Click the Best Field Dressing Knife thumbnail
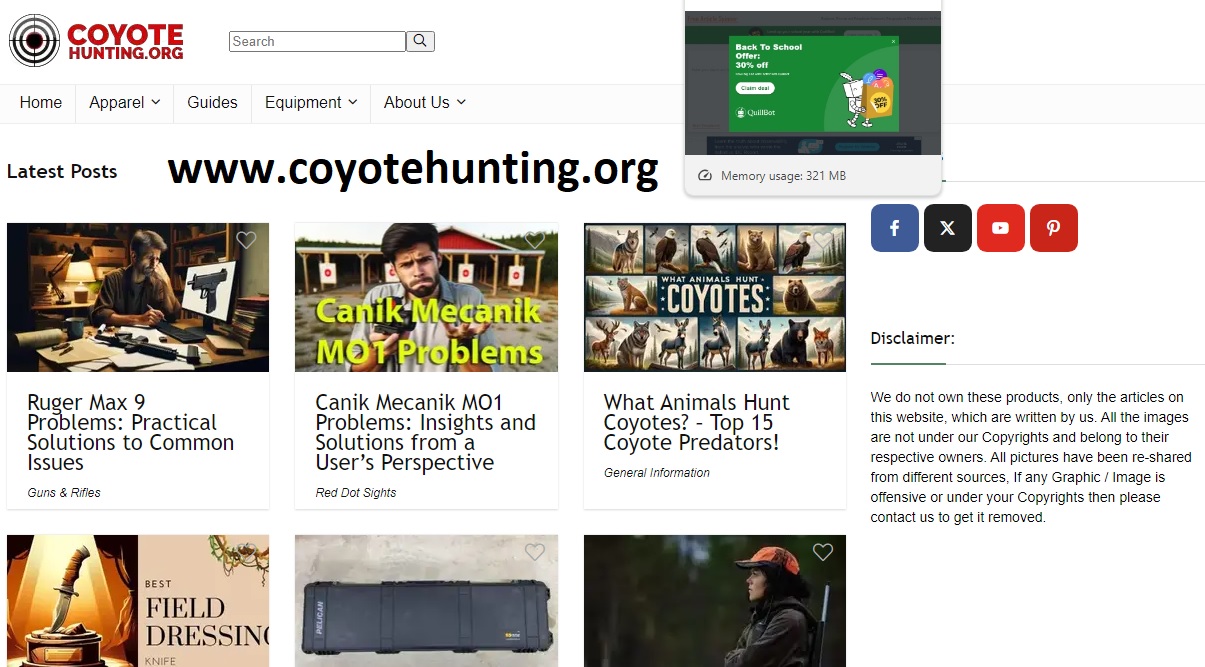The height and width of the screenshot is (667, 1205). tap(138, 601)
